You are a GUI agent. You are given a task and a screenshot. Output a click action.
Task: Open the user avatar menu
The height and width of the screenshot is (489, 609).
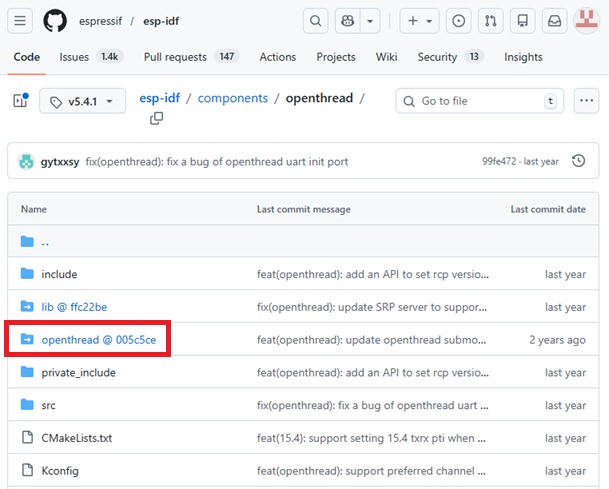[x=586, y=21]
